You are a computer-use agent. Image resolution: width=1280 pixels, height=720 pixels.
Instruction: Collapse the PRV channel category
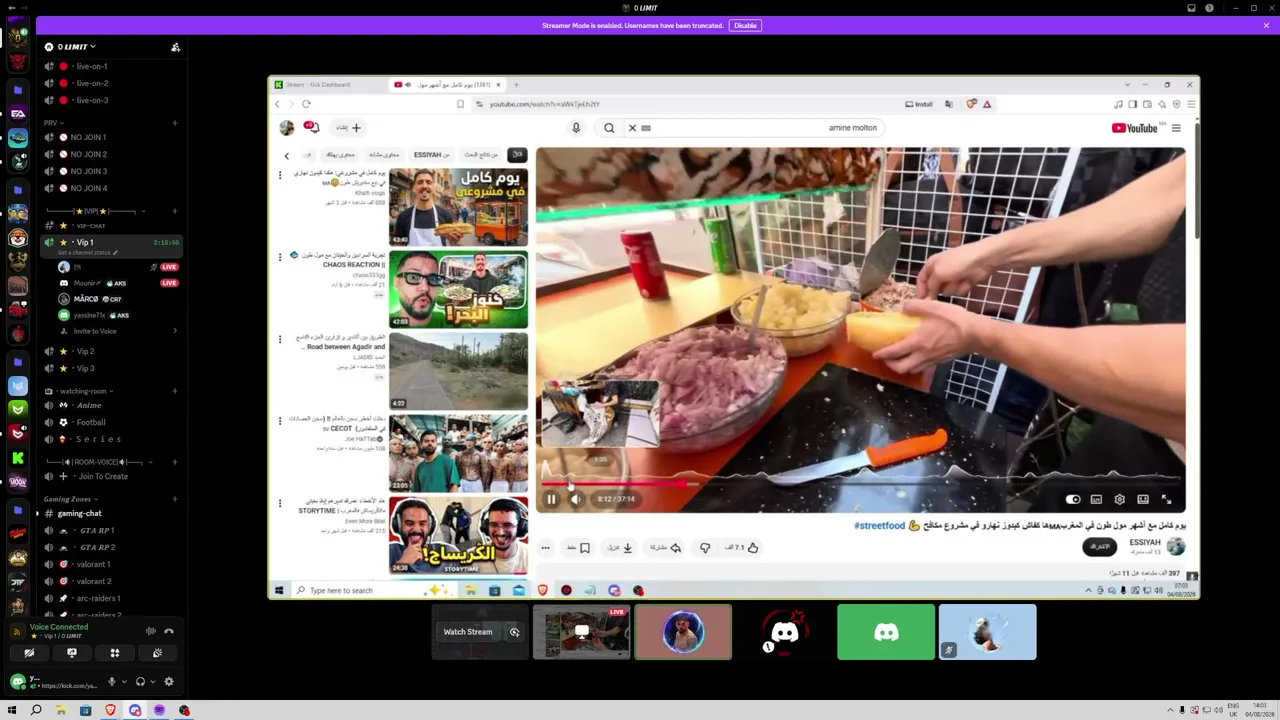tap(52, 123)
